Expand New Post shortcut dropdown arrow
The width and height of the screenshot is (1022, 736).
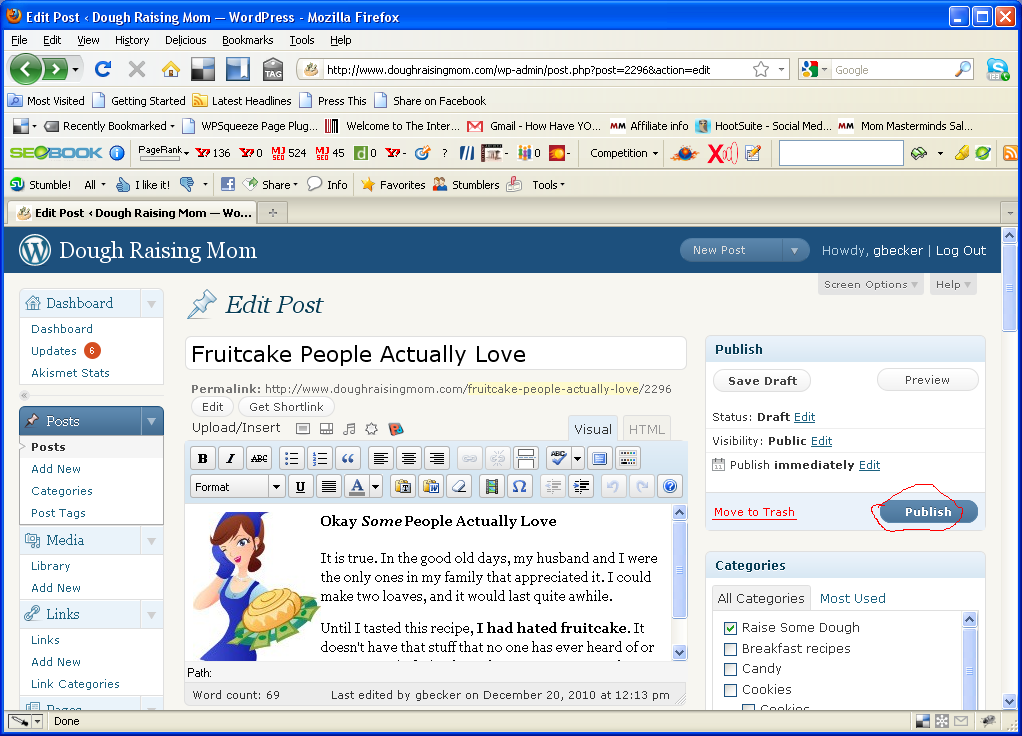pyautogui.click(x=794, y=250)
